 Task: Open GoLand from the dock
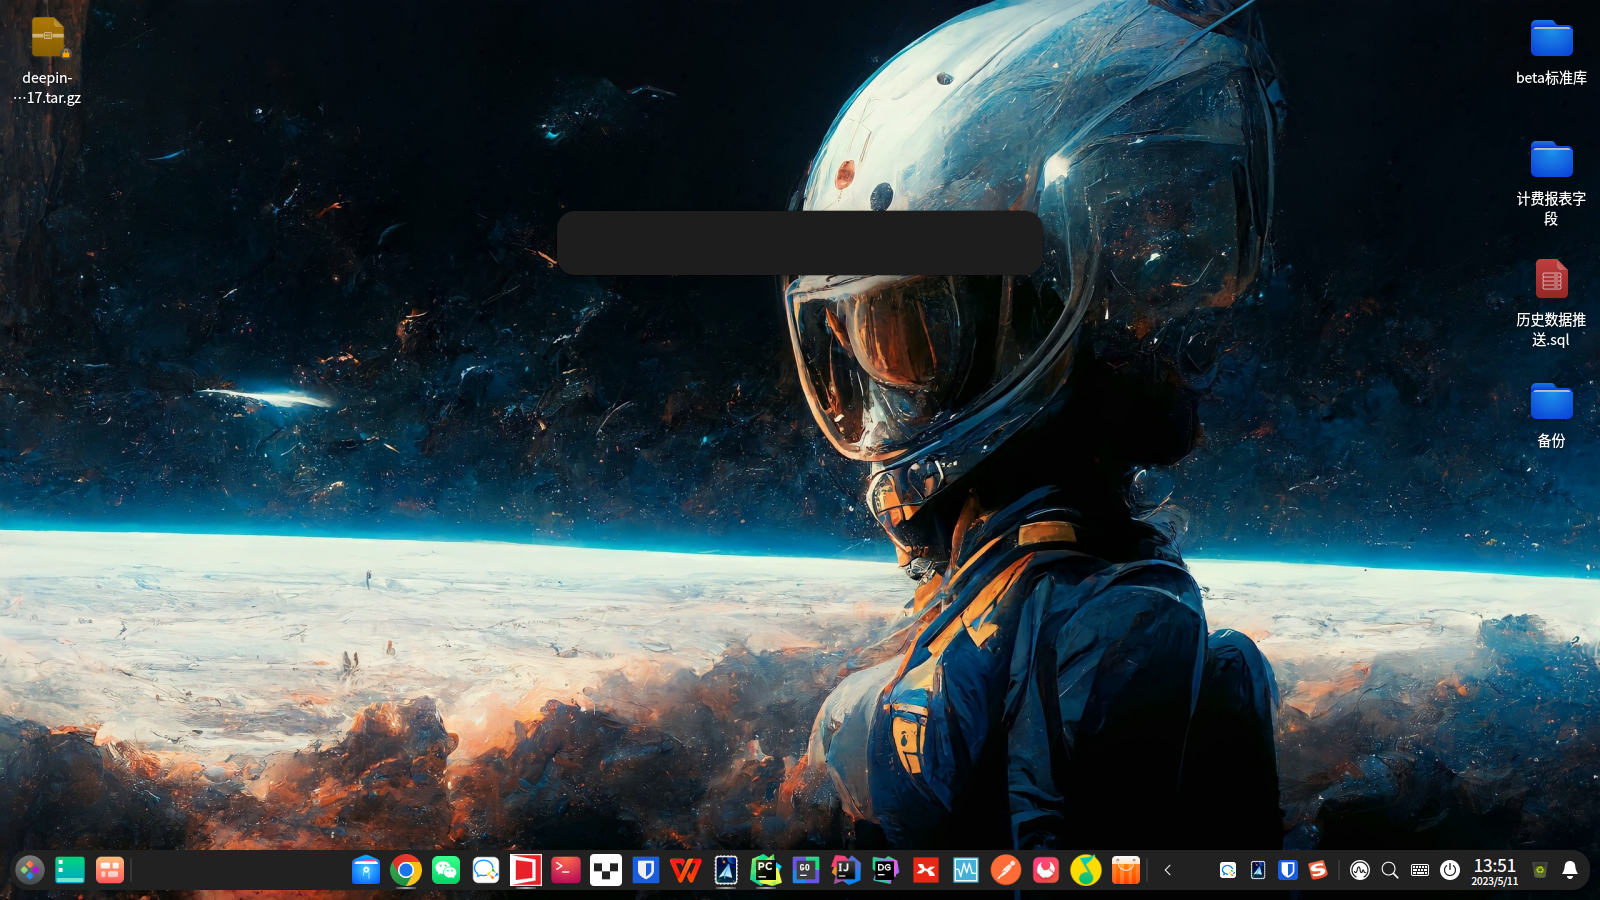point(806,870)
